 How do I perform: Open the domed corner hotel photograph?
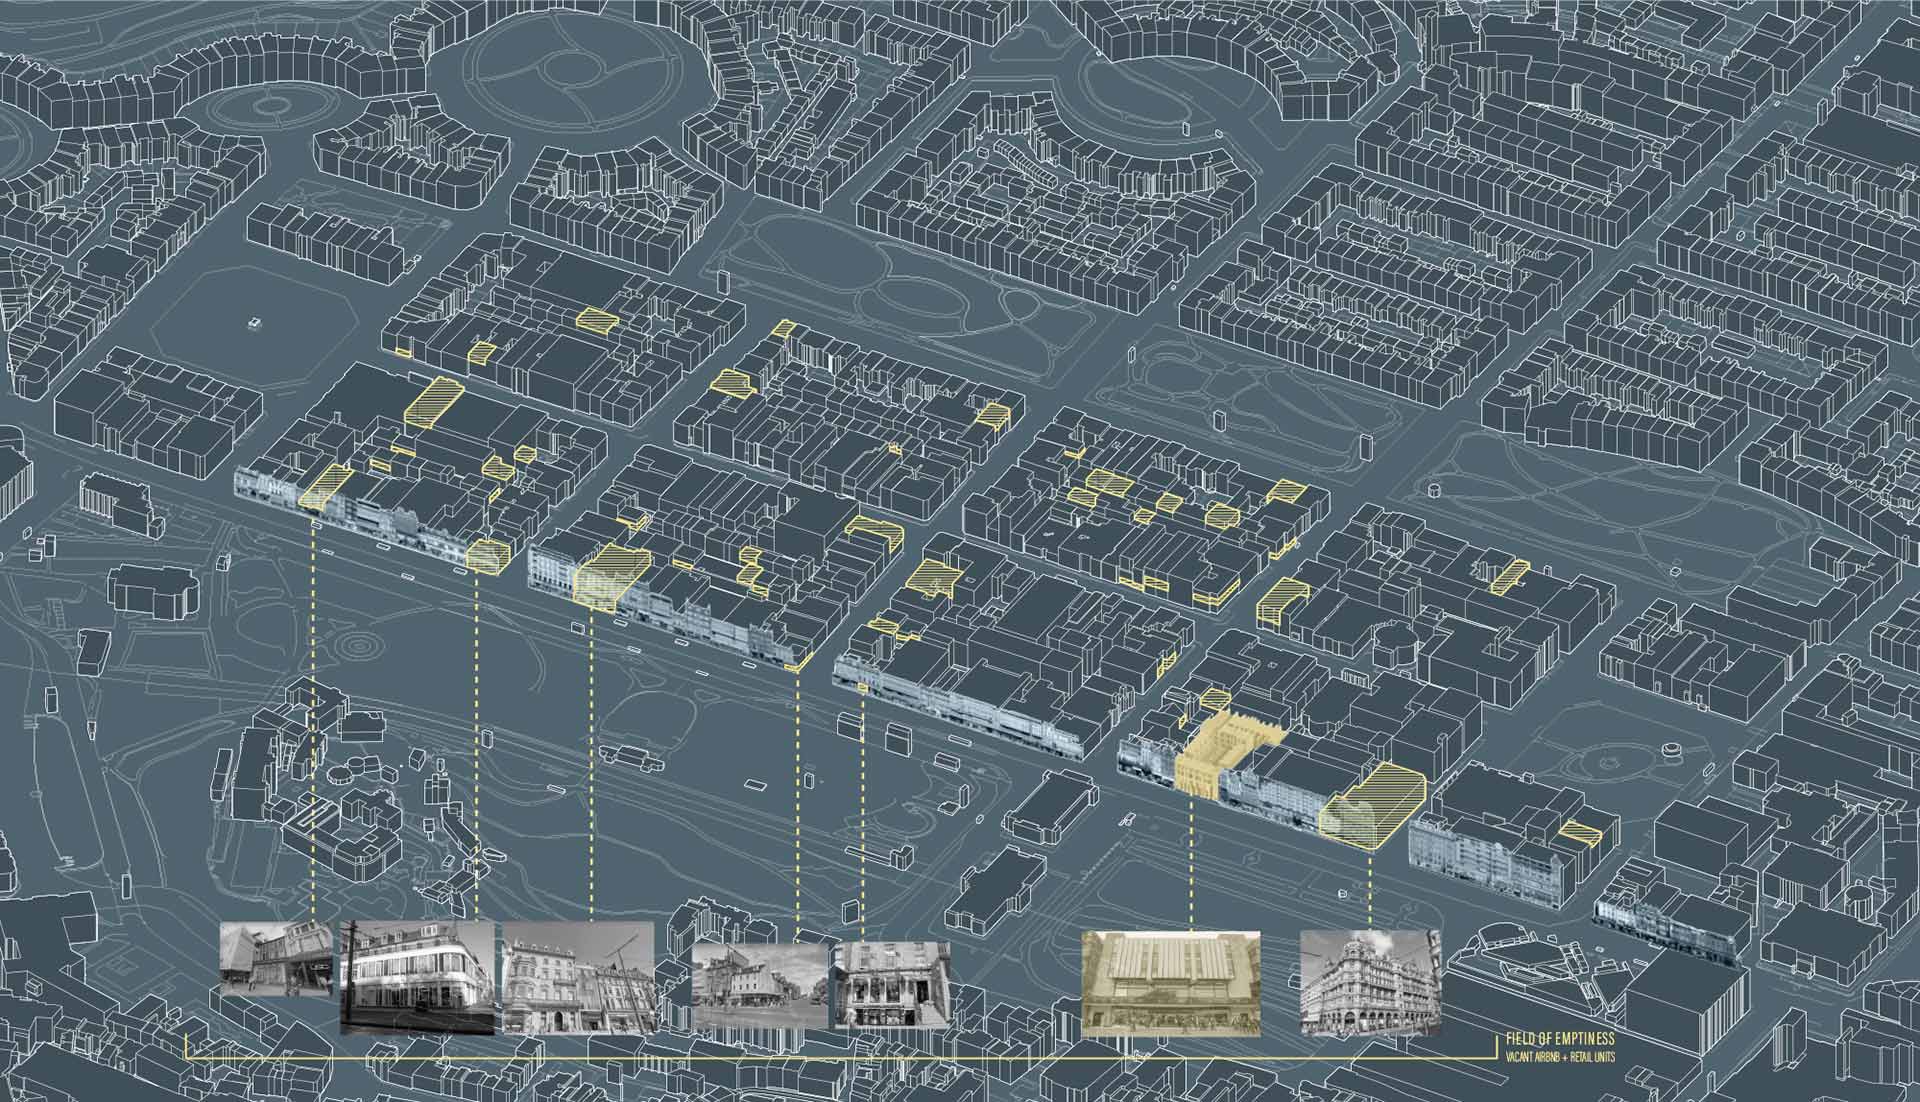1365,985
